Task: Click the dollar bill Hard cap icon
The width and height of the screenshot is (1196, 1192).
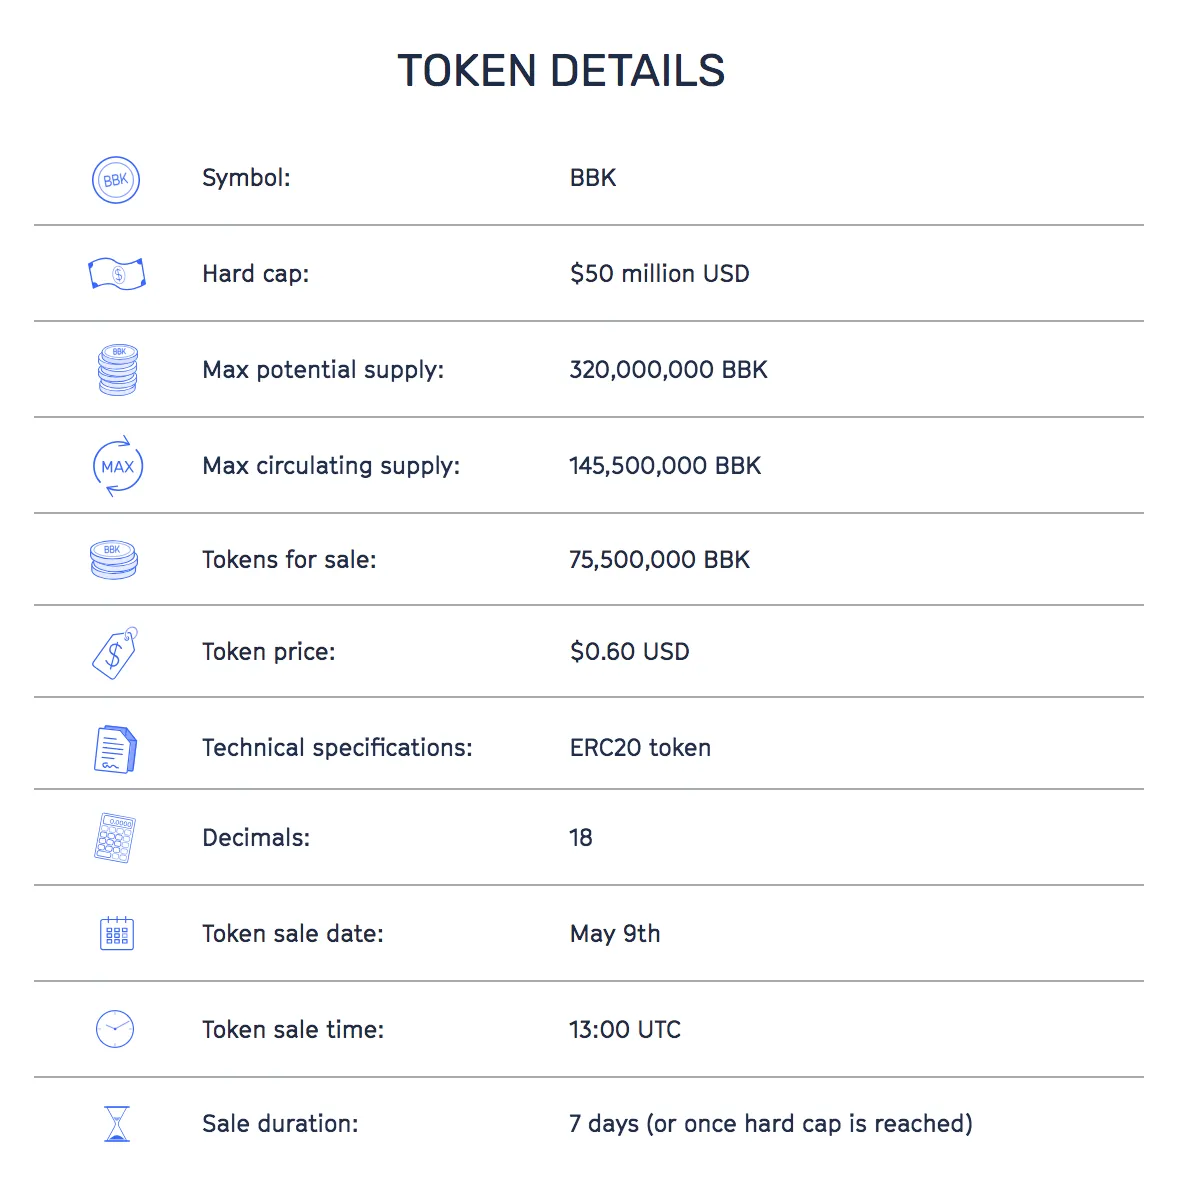Action: pos(117,274)
